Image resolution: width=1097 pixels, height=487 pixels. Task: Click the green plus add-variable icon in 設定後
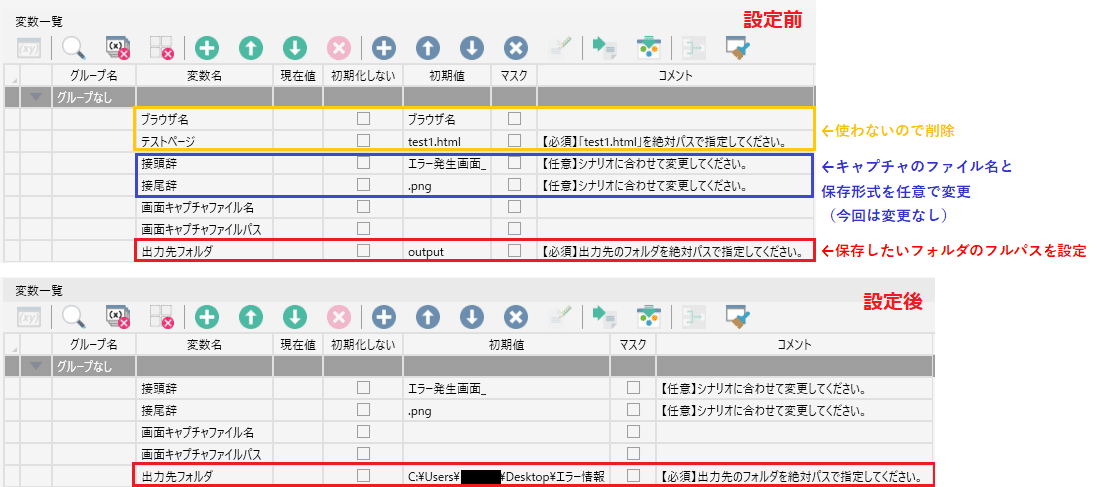coord(206,317)
